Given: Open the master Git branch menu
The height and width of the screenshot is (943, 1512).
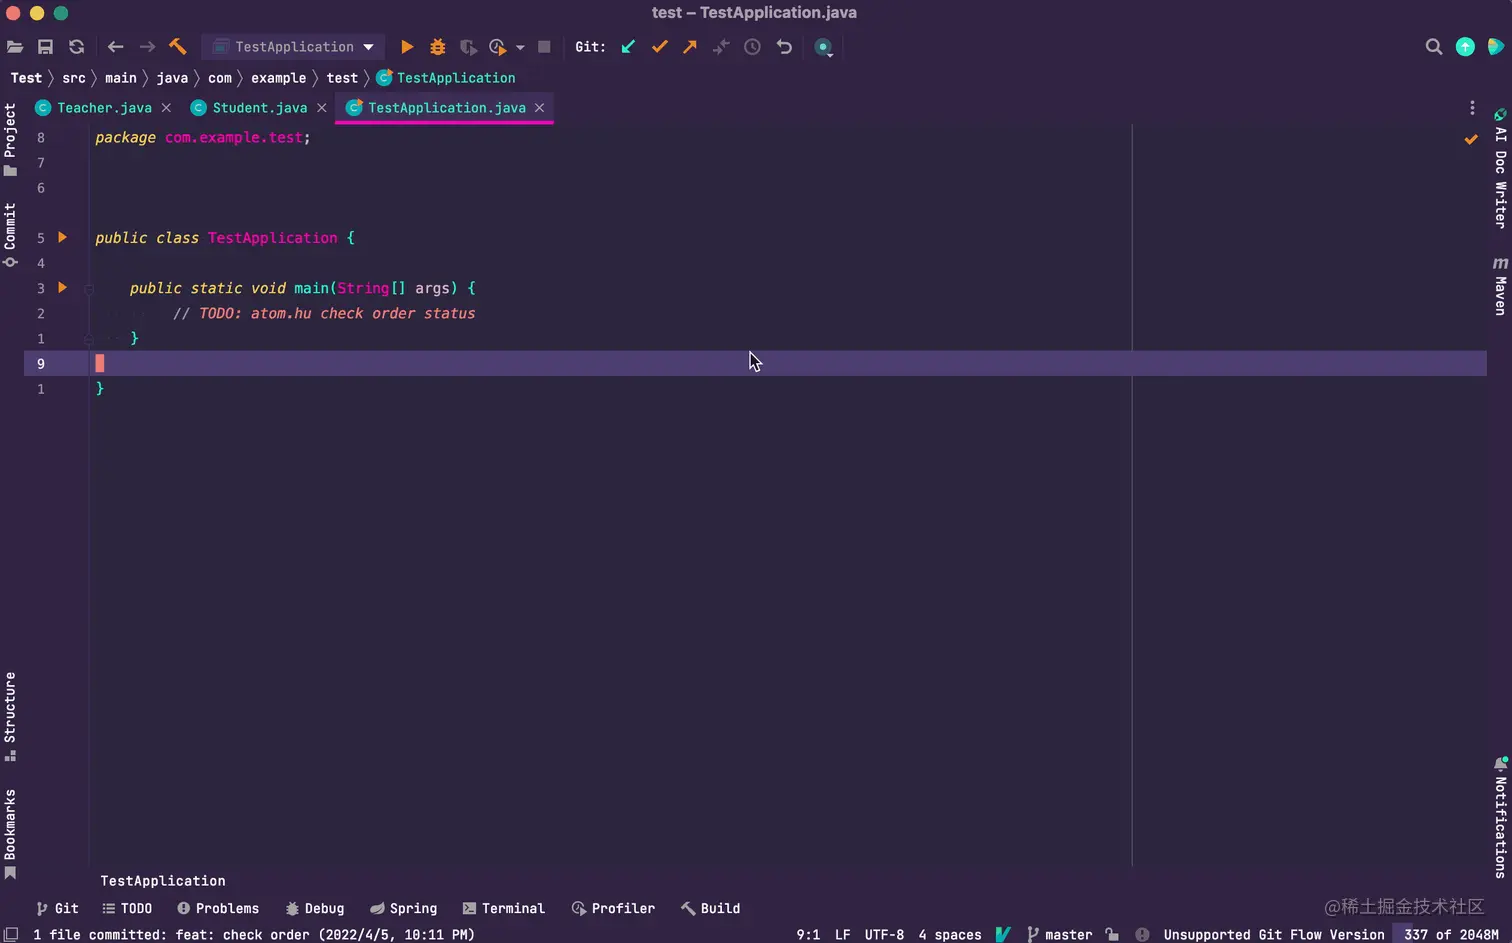Looking at the screenshot, I should click(x=1060, y=934).
